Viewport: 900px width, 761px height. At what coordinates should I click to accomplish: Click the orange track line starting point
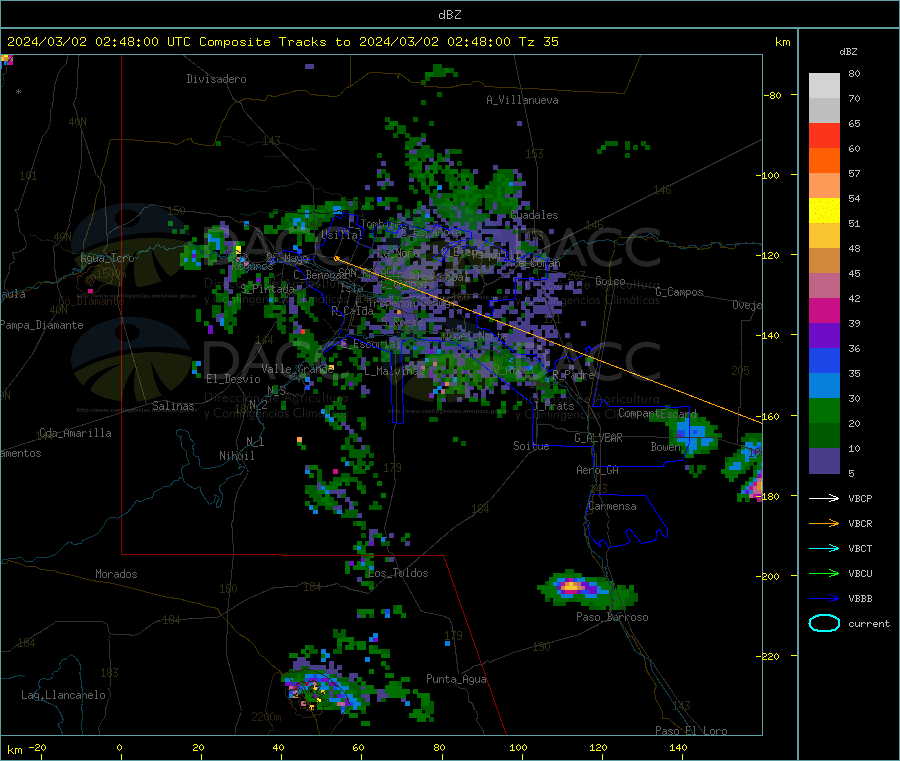[x=336, y=258]
